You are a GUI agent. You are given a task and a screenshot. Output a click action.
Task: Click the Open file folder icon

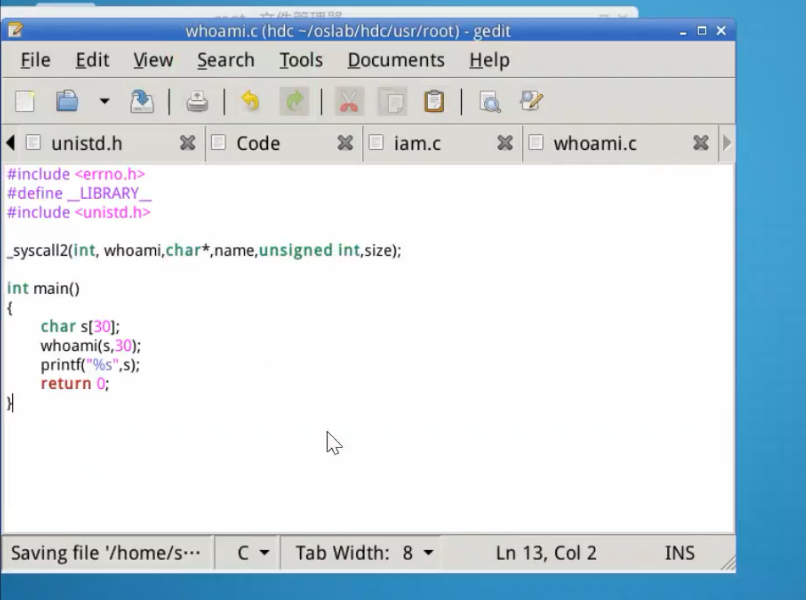coord(67,101)
